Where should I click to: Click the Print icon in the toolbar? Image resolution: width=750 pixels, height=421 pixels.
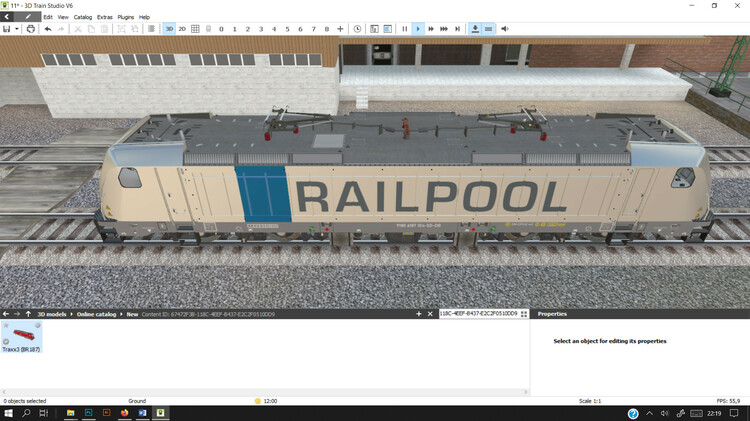31,29
